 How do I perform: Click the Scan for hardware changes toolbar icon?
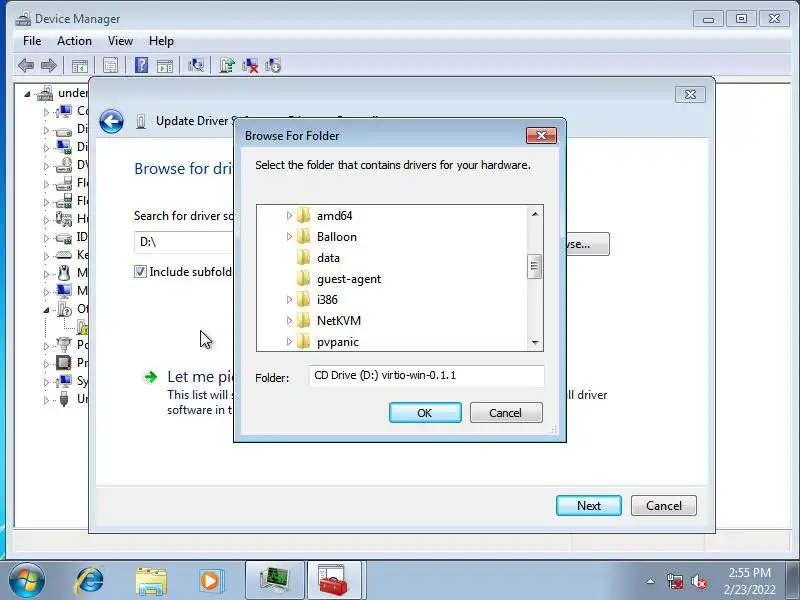196,65
